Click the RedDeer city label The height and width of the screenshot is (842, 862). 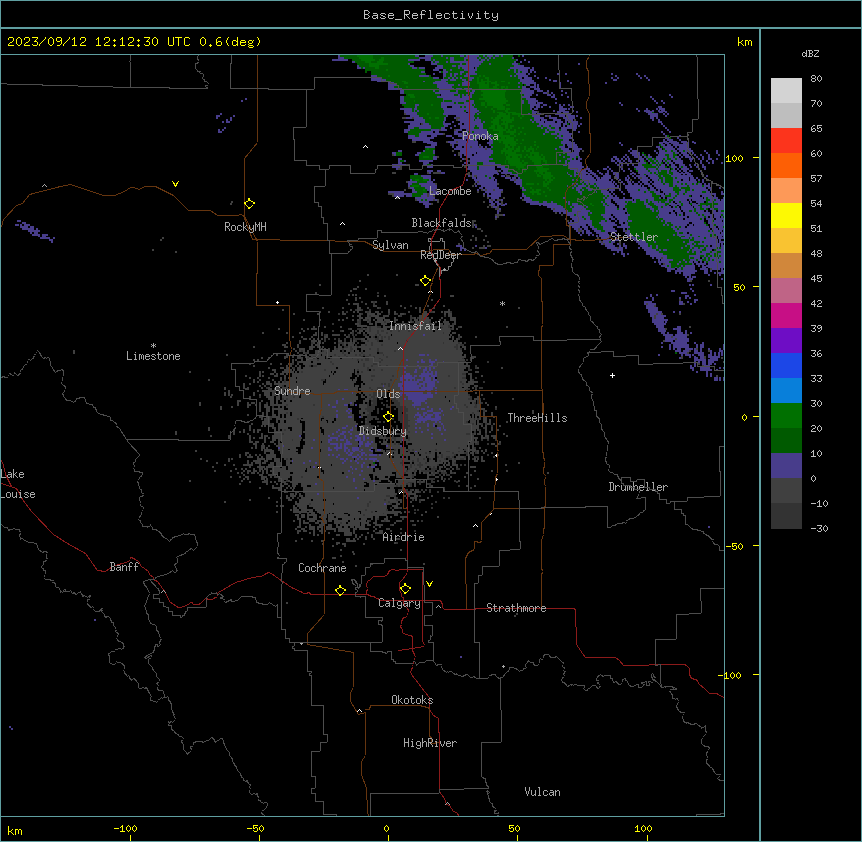[x=440, y=255]
